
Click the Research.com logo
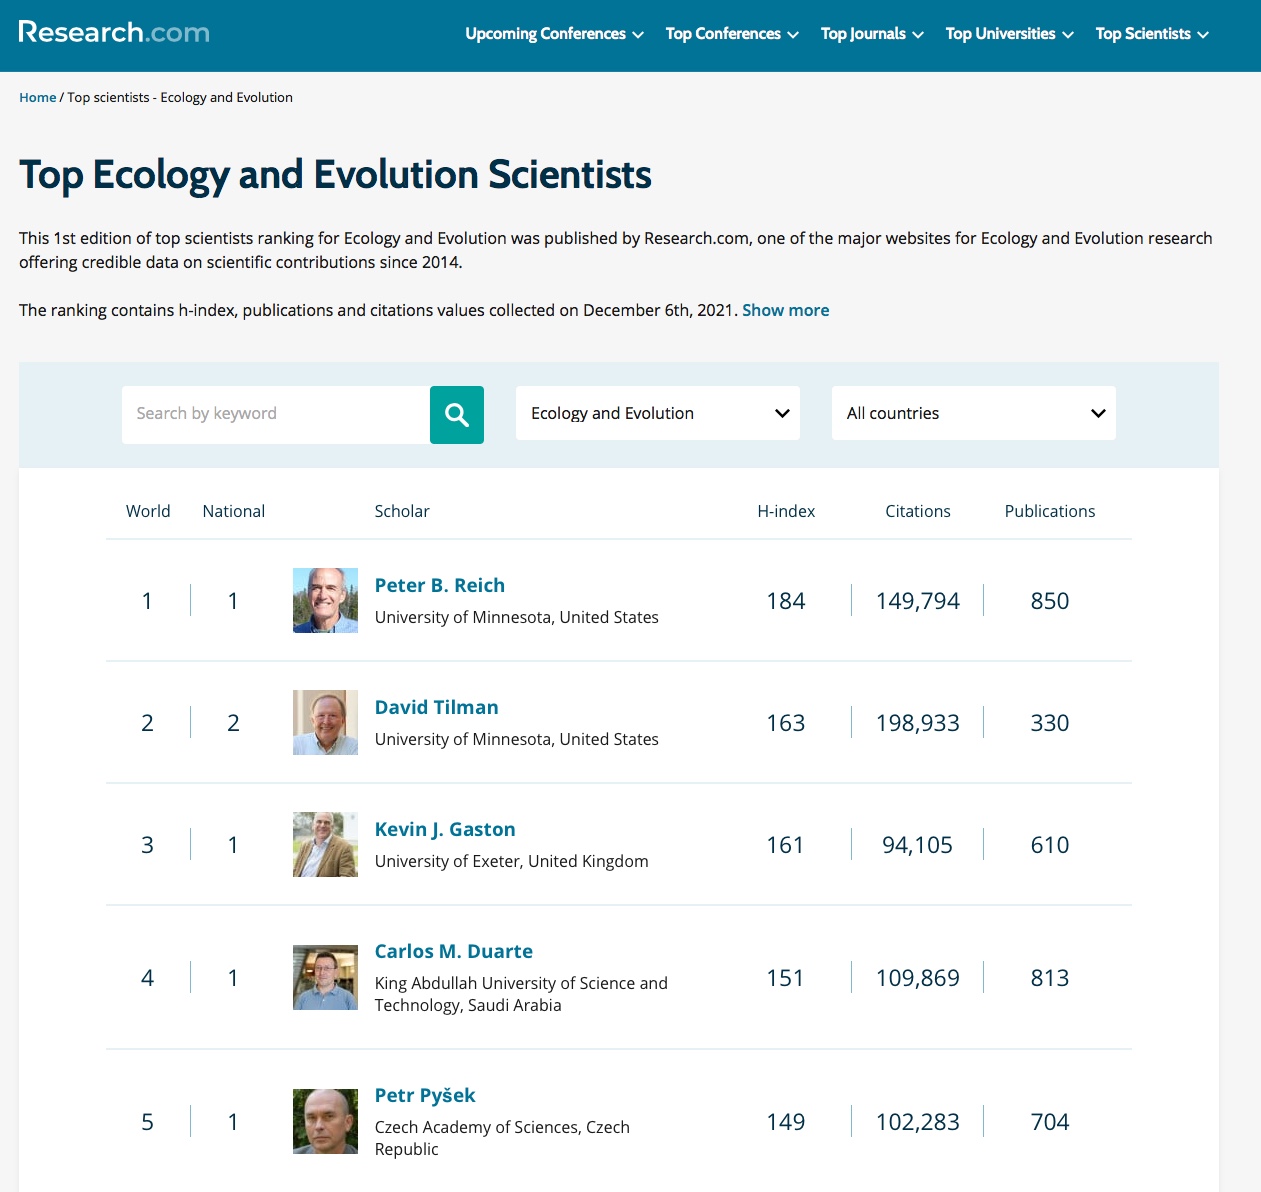tap(114, 33)
